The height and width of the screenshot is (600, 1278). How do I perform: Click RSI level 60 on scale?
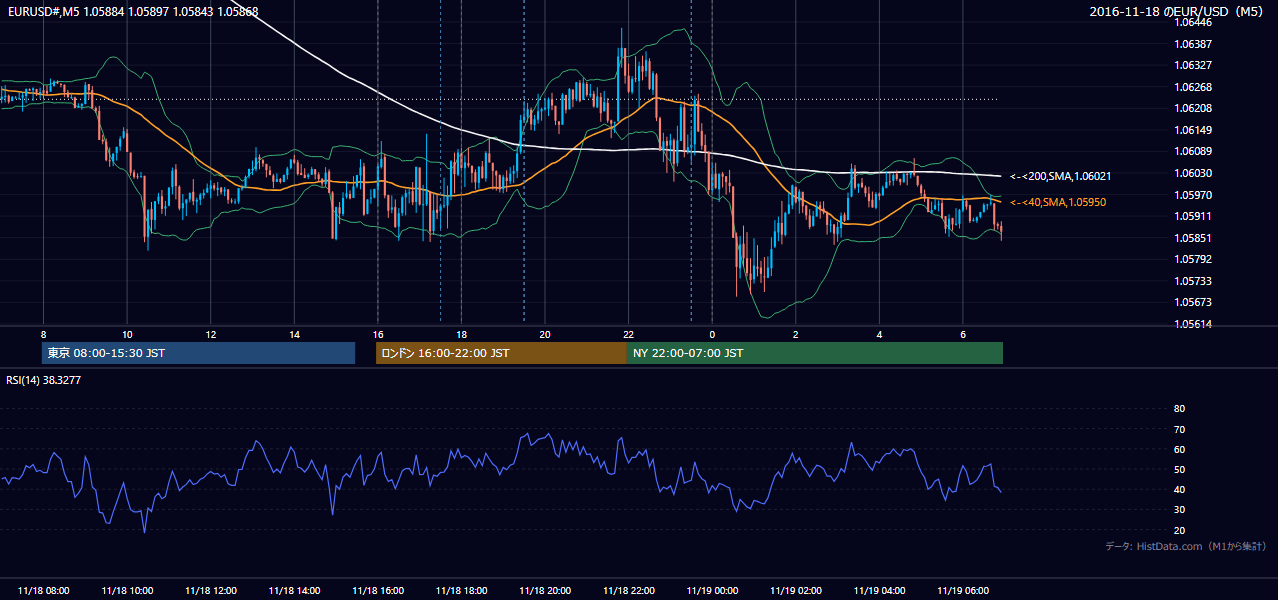pyautogui.click(x=1179, y=449)
